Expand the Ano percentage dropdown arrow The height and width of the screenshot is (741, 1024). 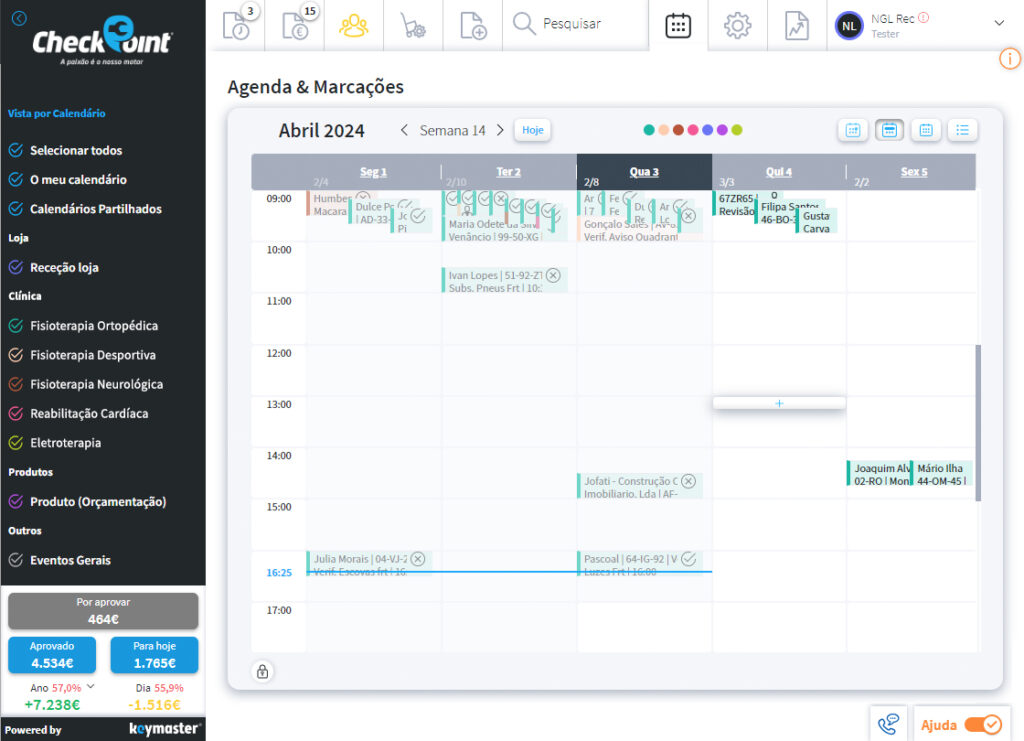(91, 686)
